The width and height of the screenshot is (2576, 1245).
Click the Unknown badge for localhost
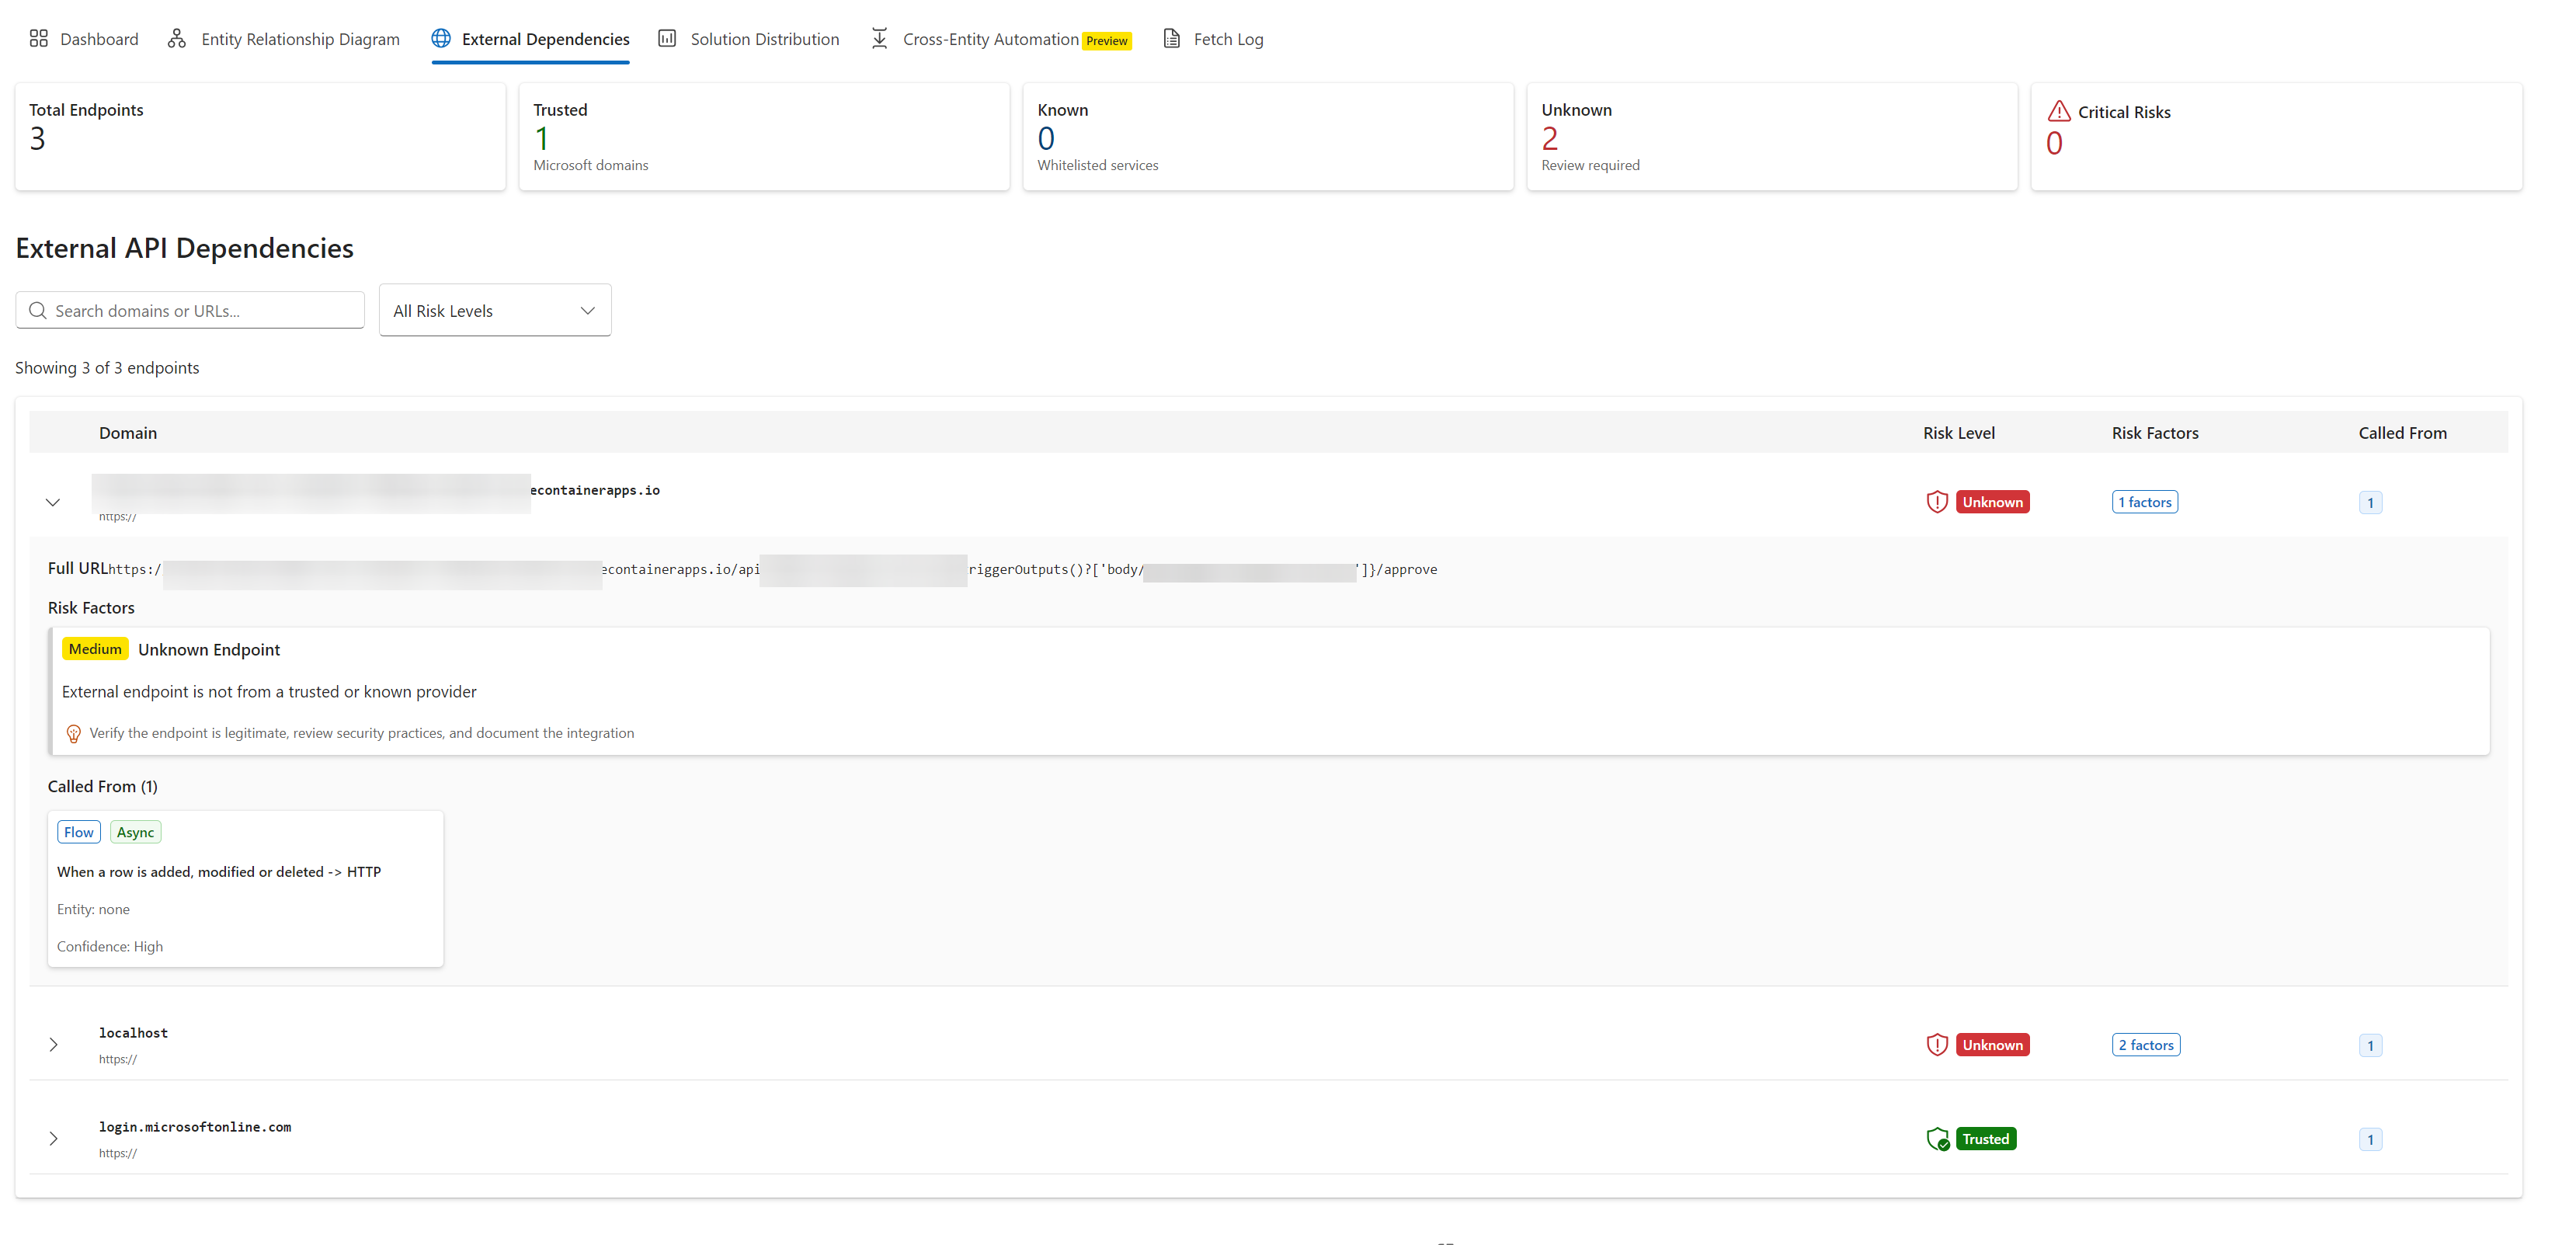click(x=1992, y=1045)
